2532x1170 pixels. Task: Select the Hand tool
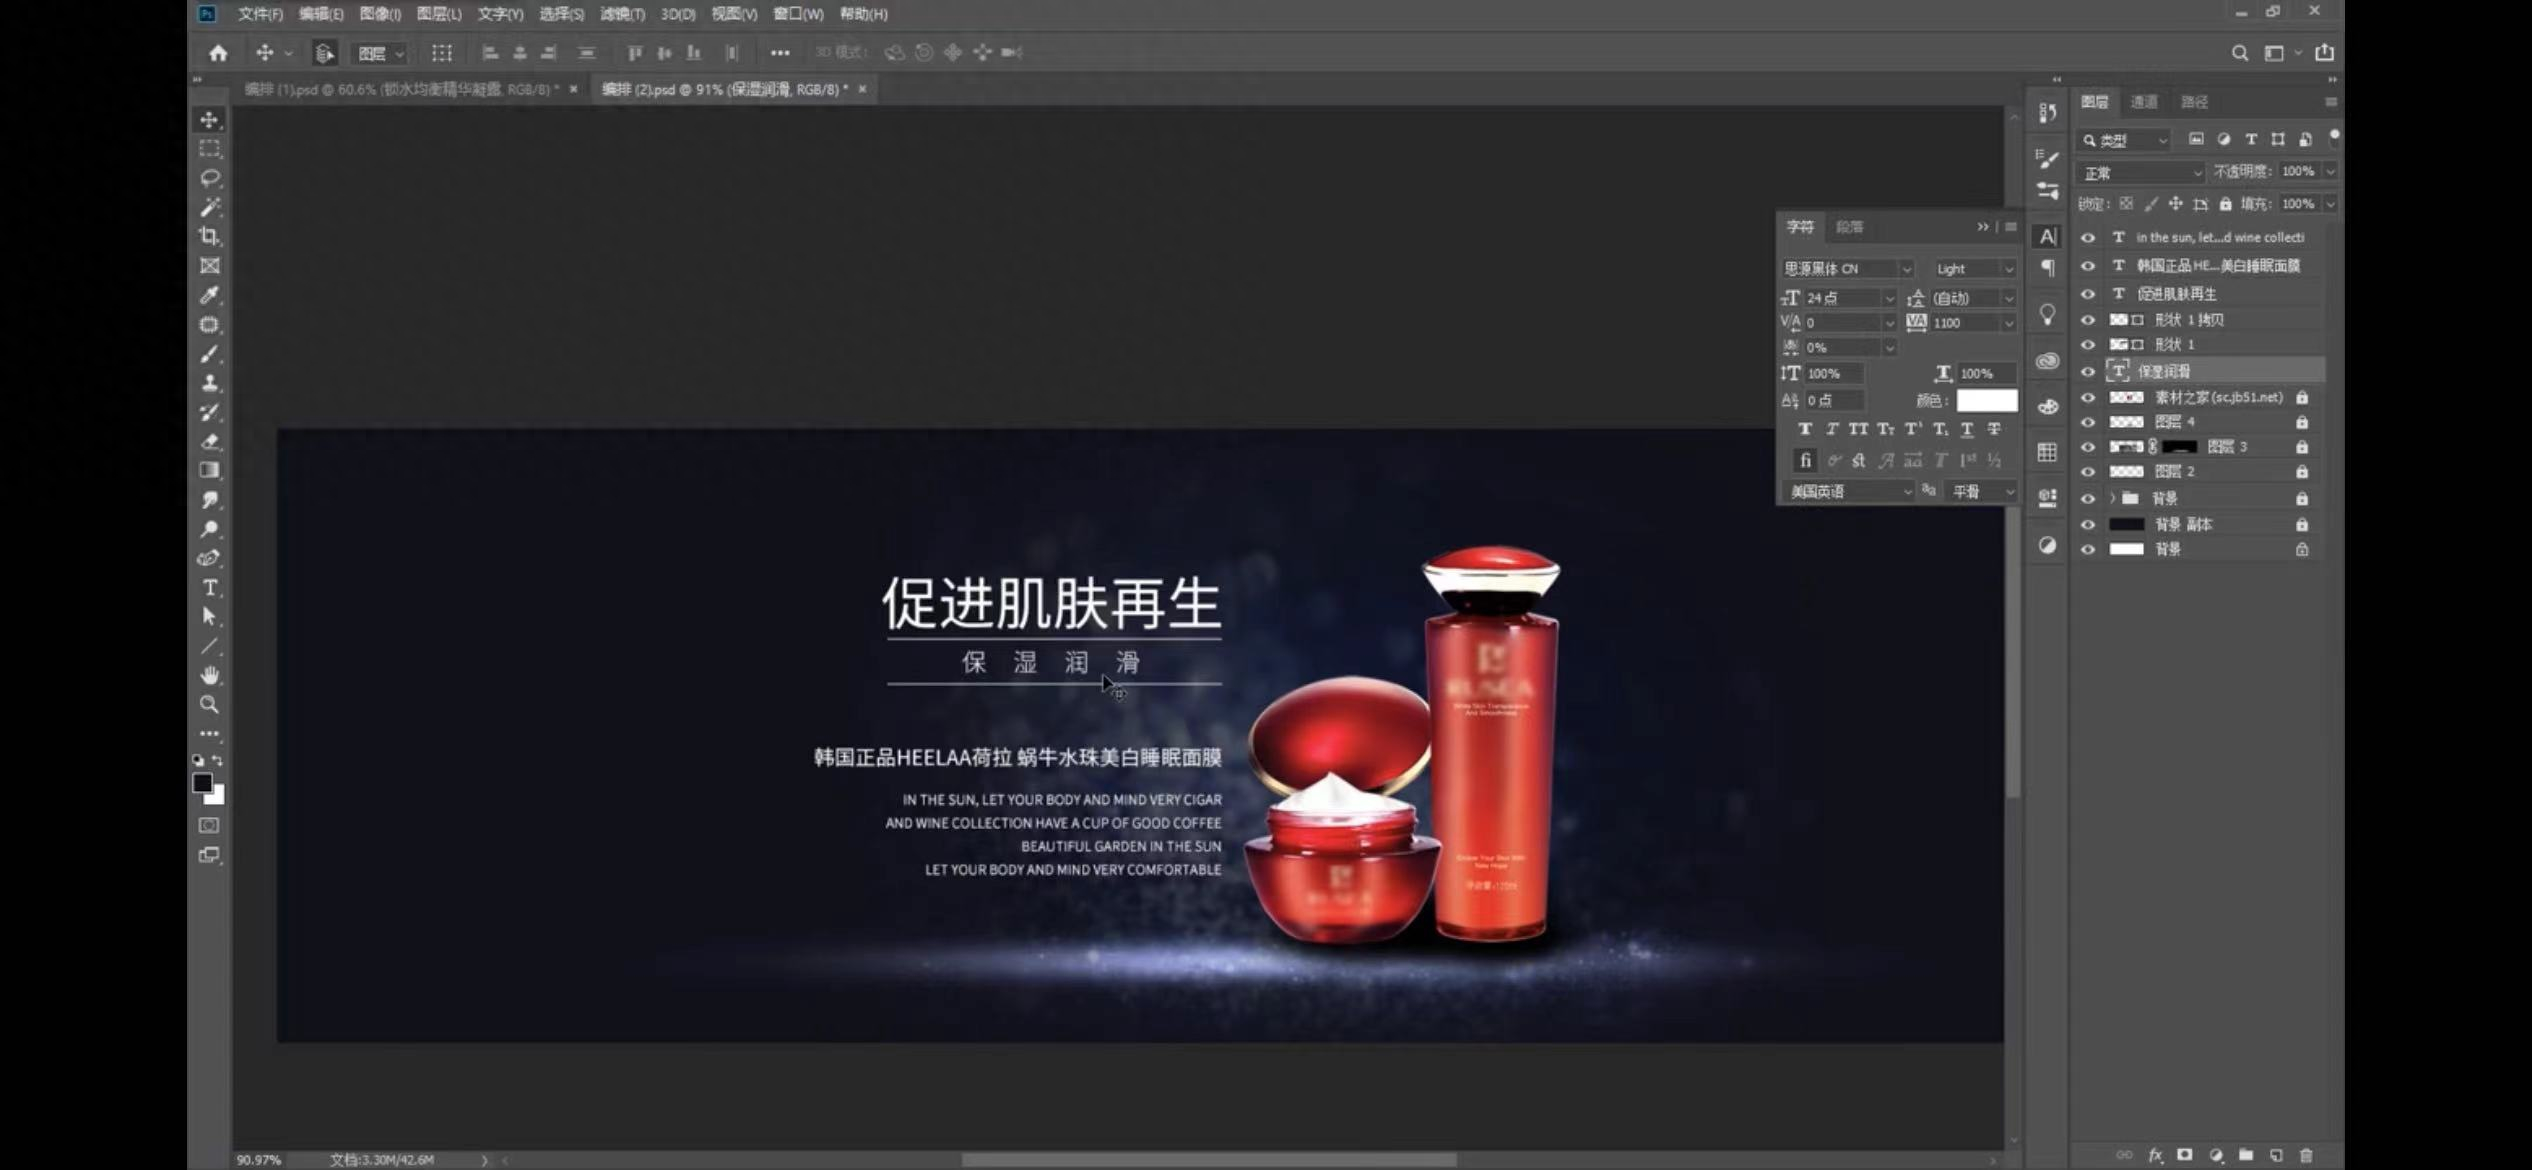tap(209, 675)
